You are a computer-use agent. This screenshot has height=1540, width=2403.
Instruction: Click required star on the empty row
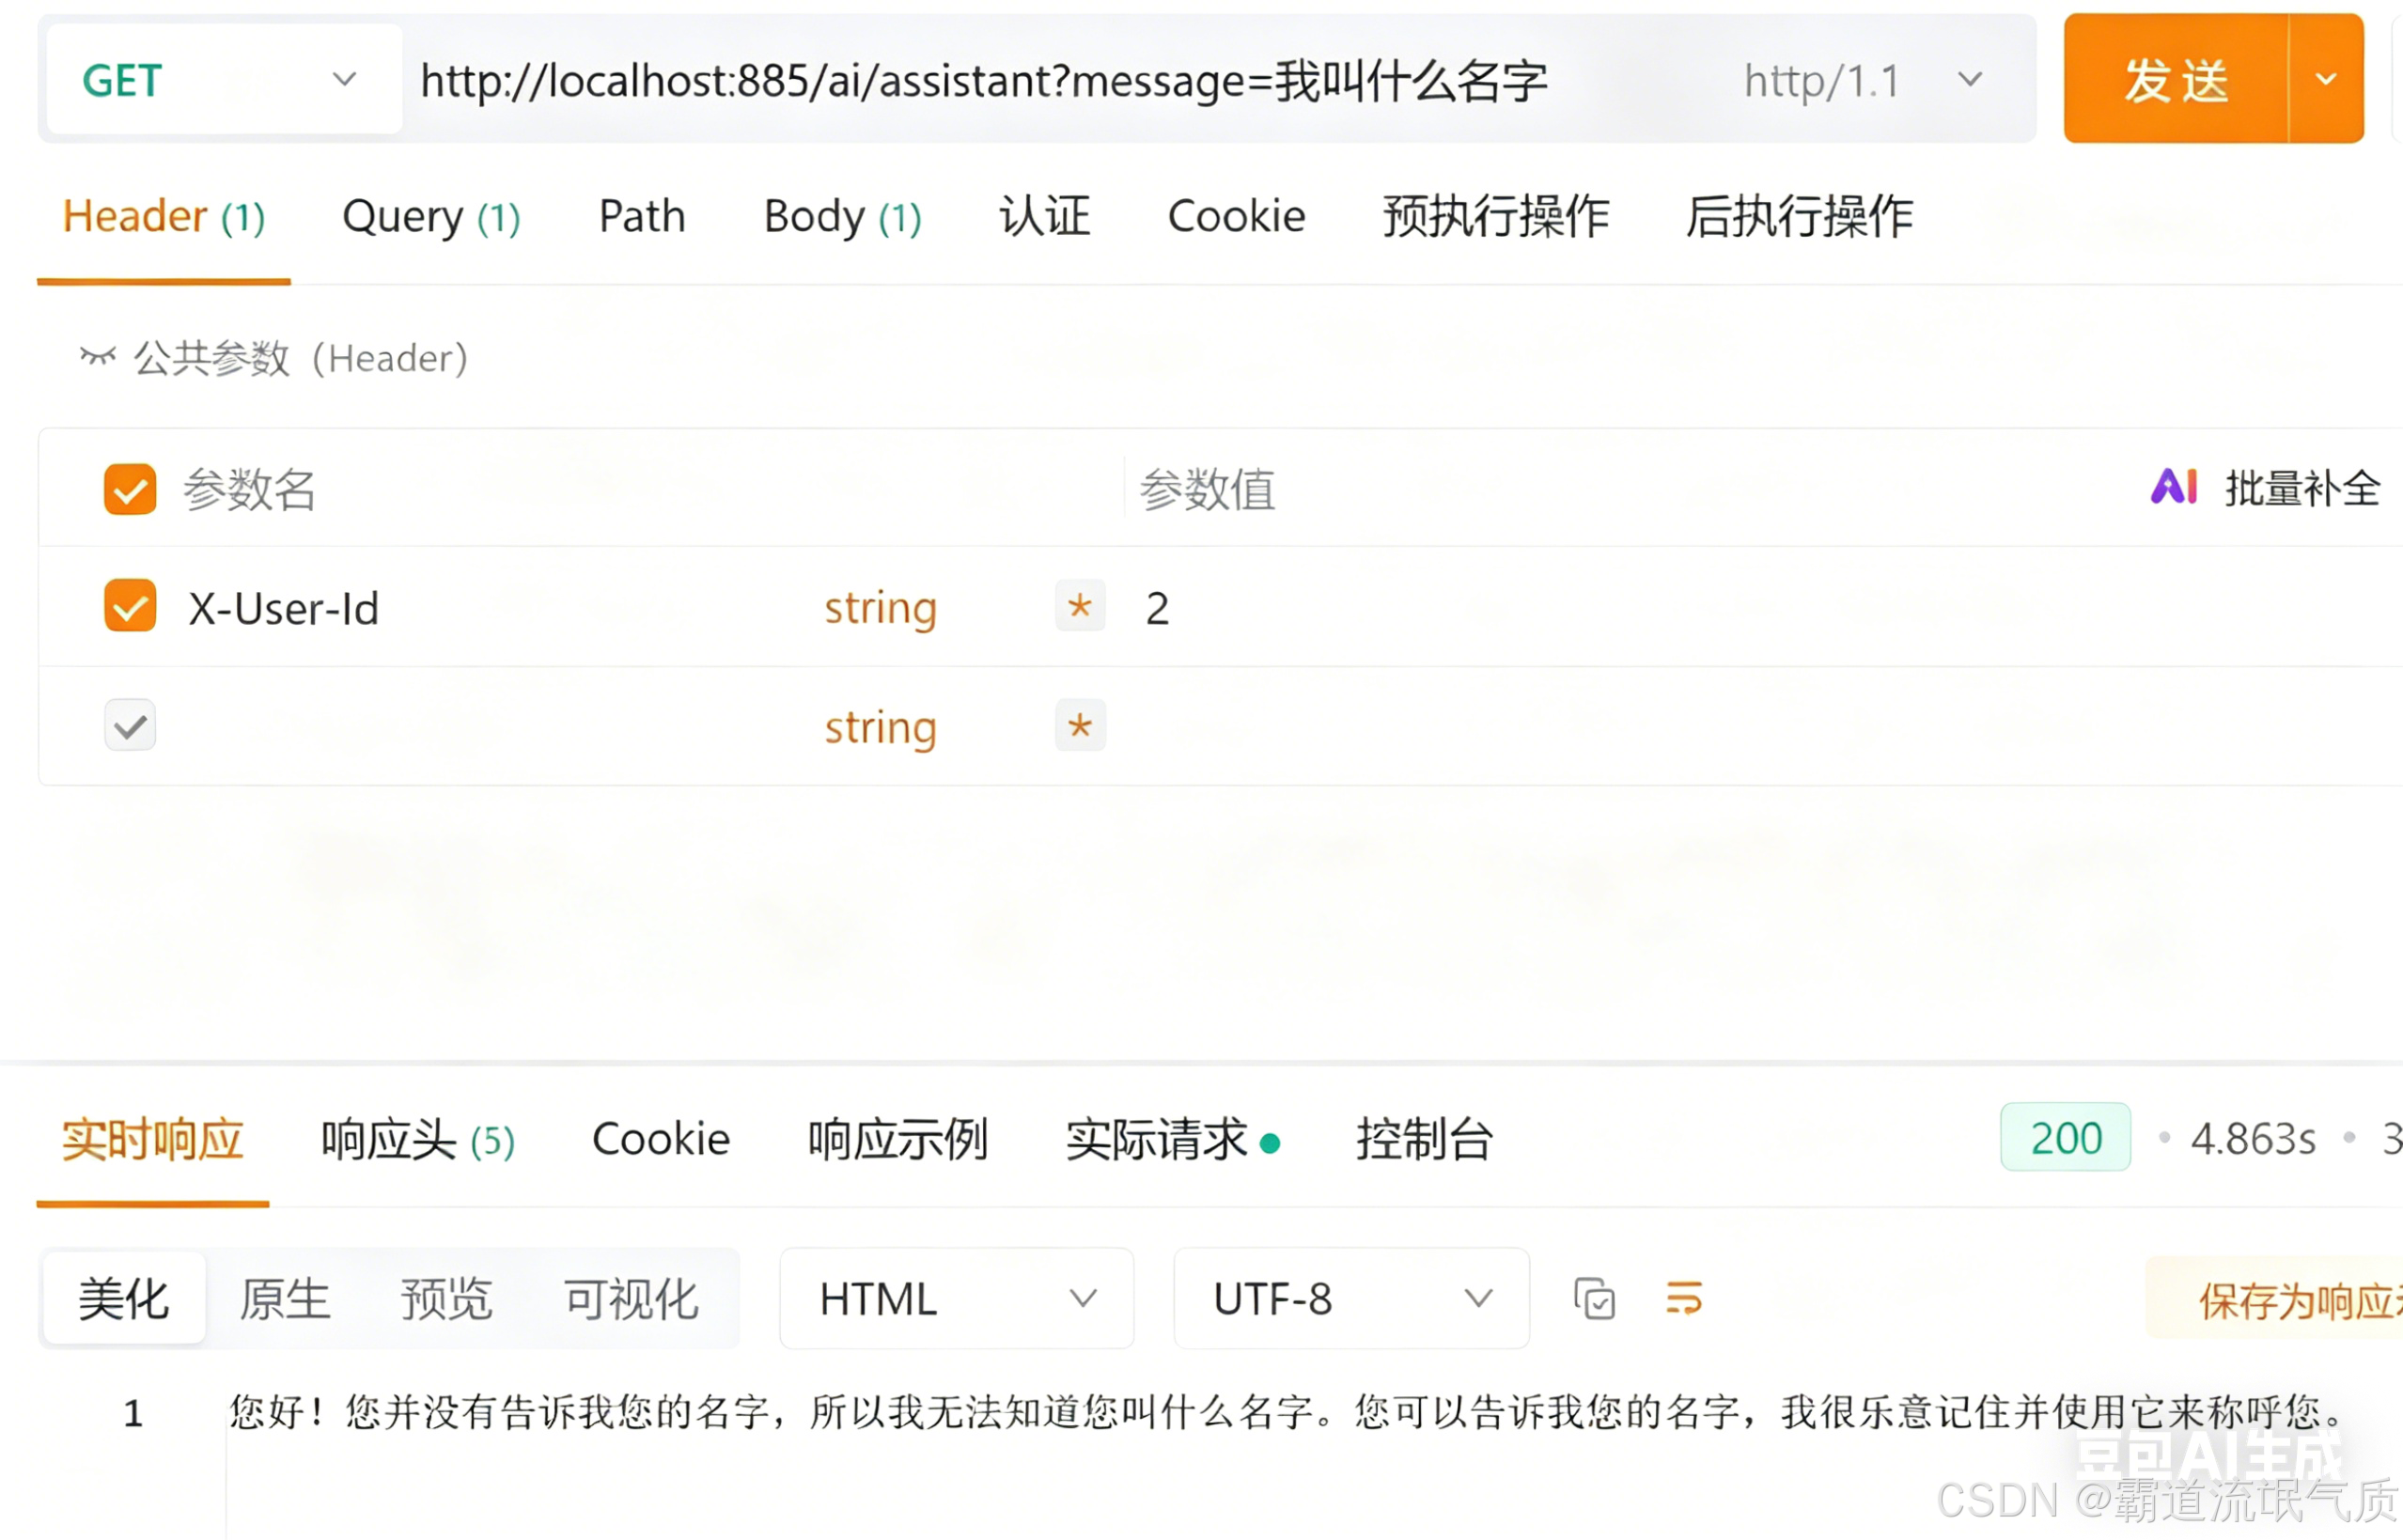[x=1080, y=725]
